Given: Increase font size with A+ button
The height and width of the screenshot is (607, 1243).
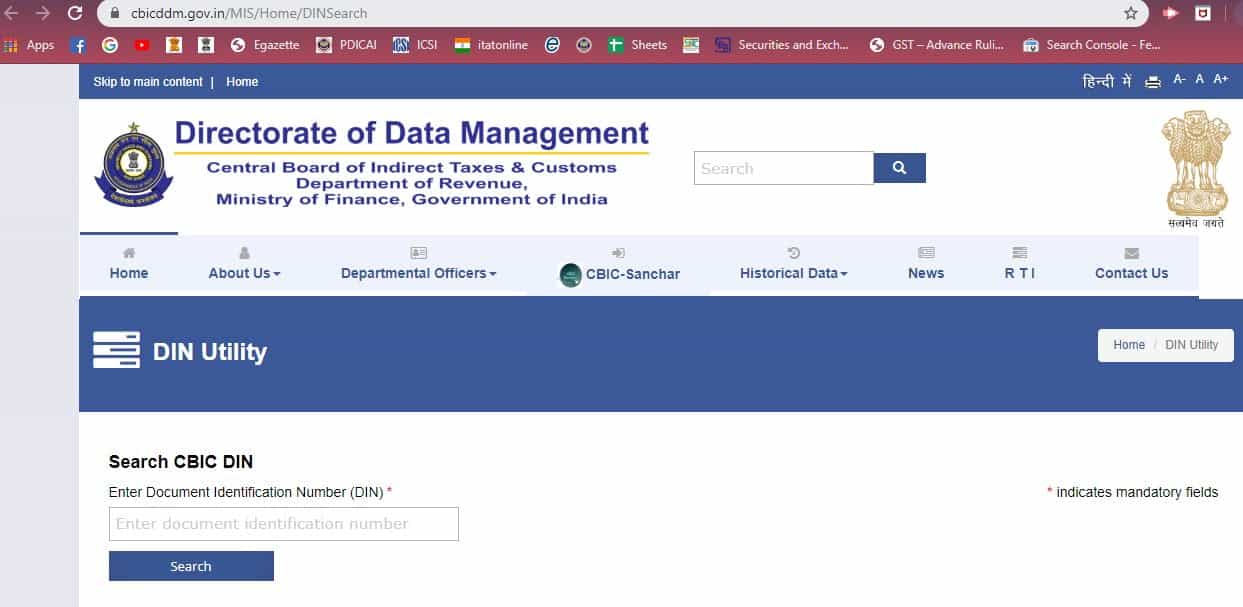Looking at the screenshot, I should click(x=1220, y=79).
